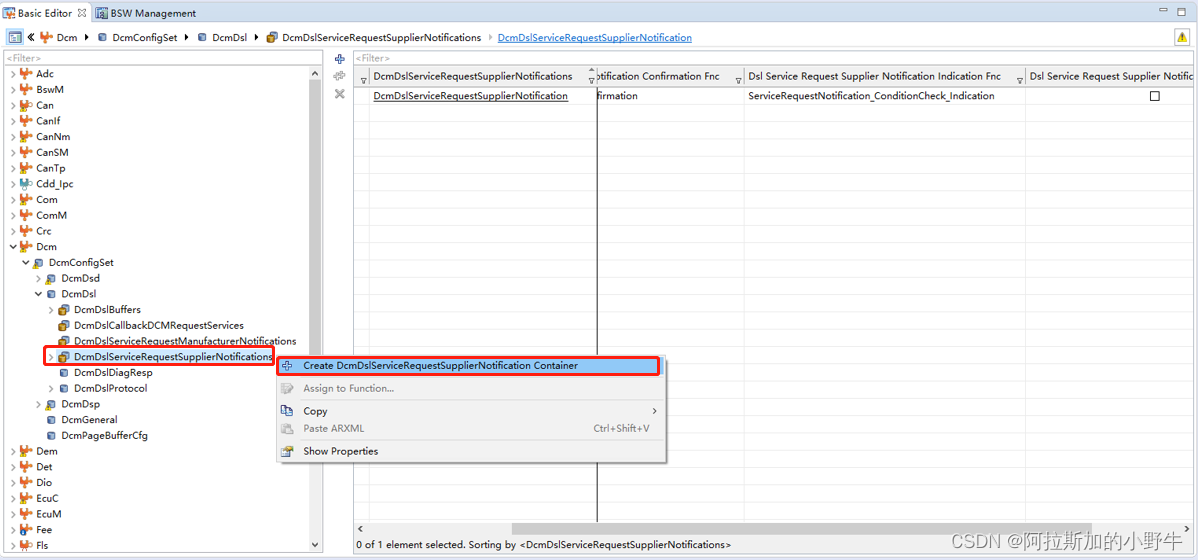Click the duplicate element icon beside the table

coord(341,76)
